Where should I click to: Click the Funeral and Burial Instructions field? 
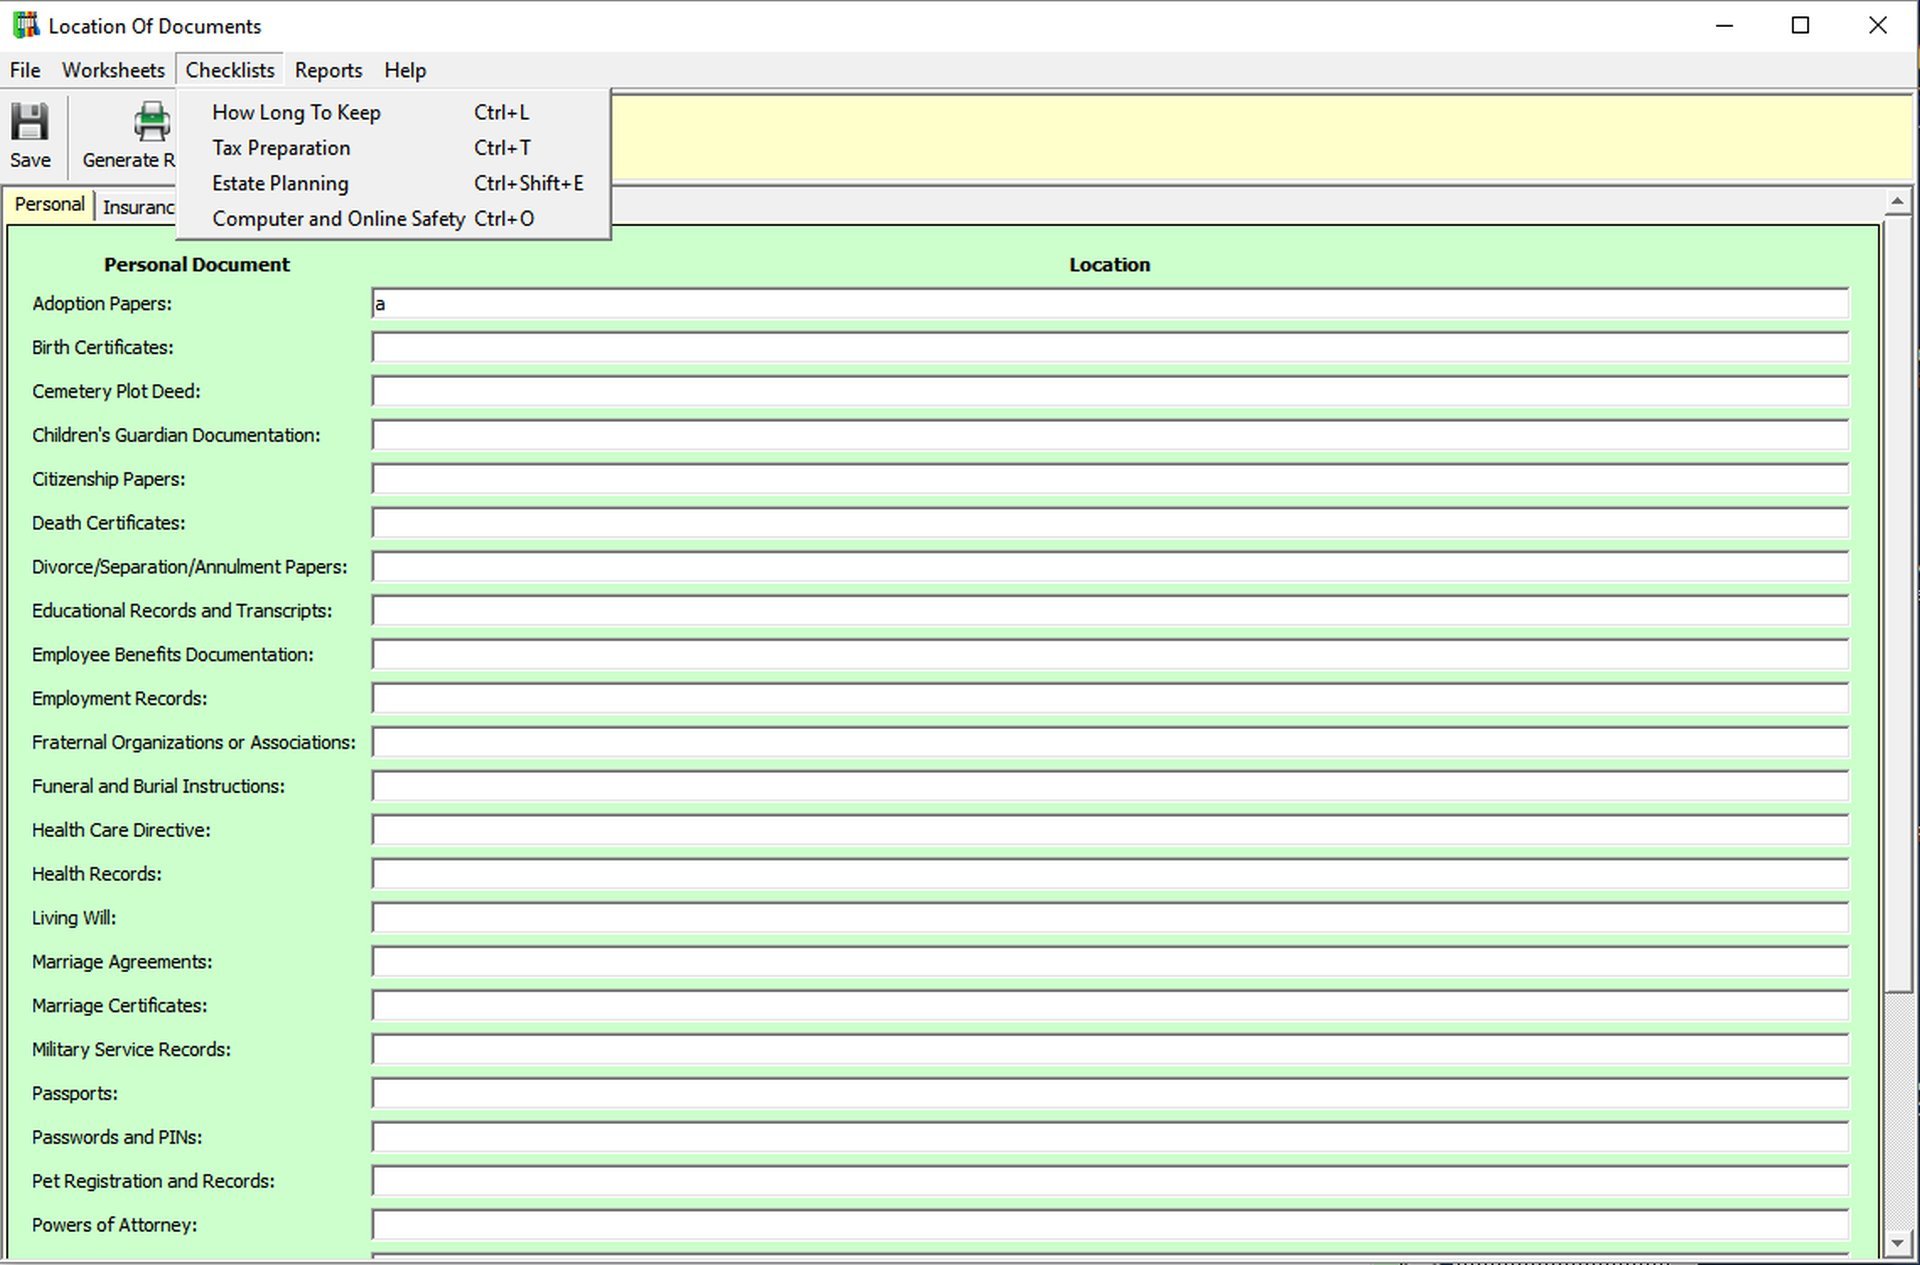pyautogui.click(x=1110, y=787)
